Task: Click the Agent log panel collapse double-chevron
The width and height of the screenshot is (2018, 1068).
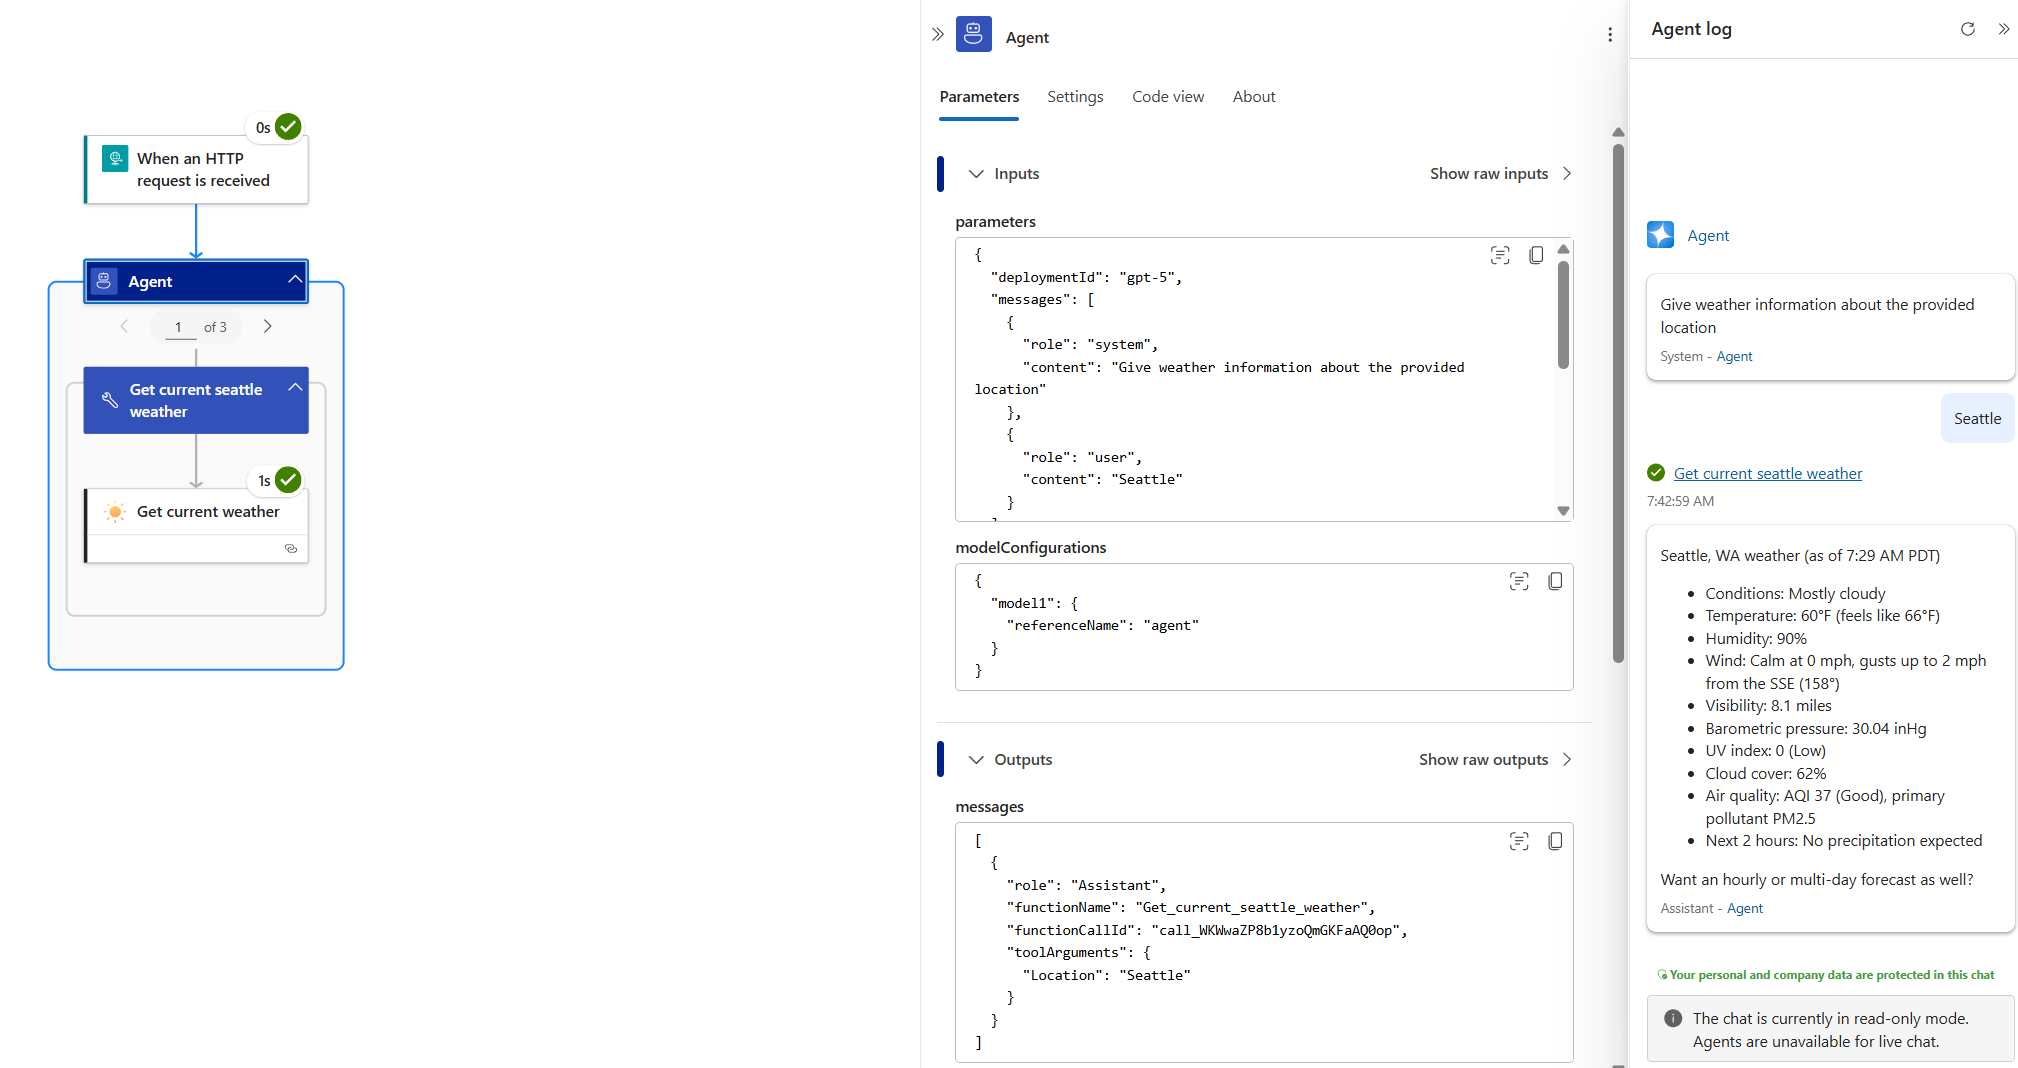Action: click(2004, 29)
